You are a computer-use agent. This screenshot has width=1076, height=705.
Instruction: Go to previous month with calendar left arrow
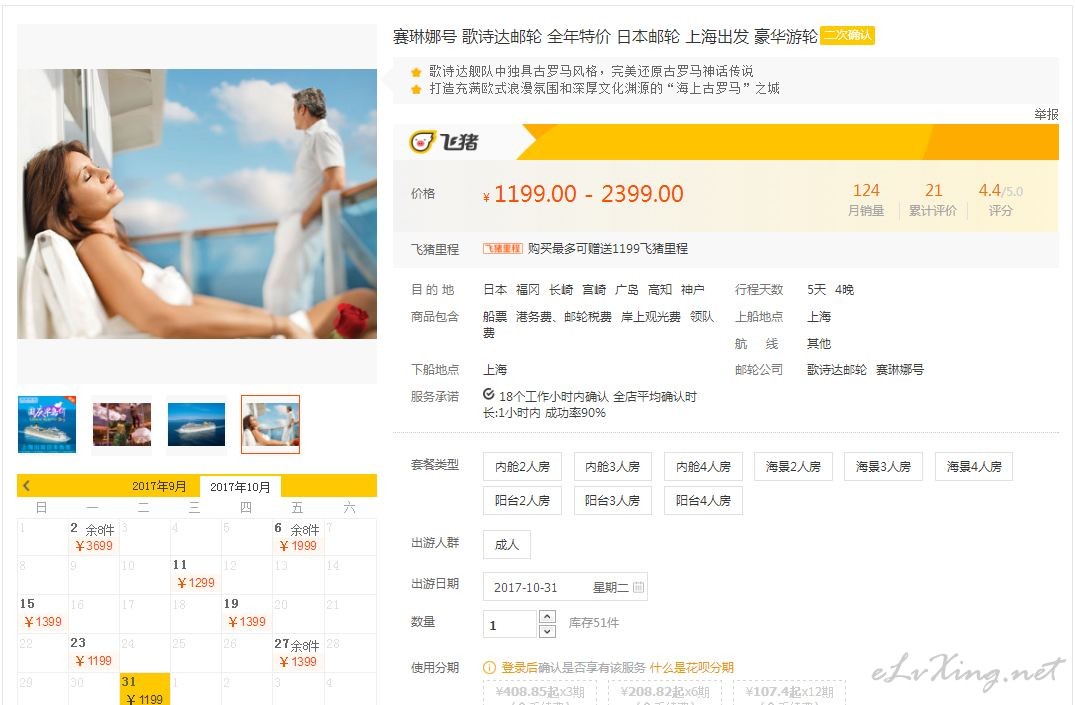coord(26,486)
